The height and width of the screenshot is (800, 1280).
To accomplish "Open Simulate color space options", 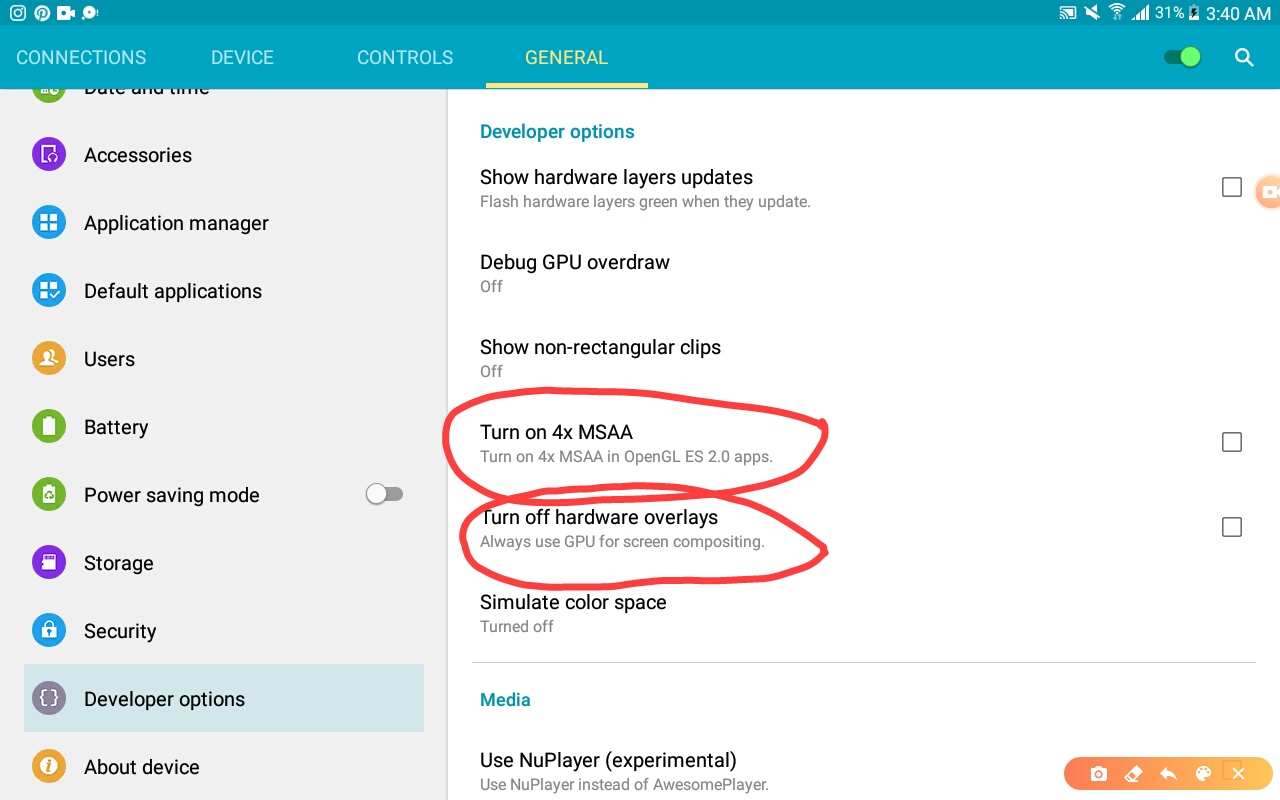I will [x=864, y=613].
